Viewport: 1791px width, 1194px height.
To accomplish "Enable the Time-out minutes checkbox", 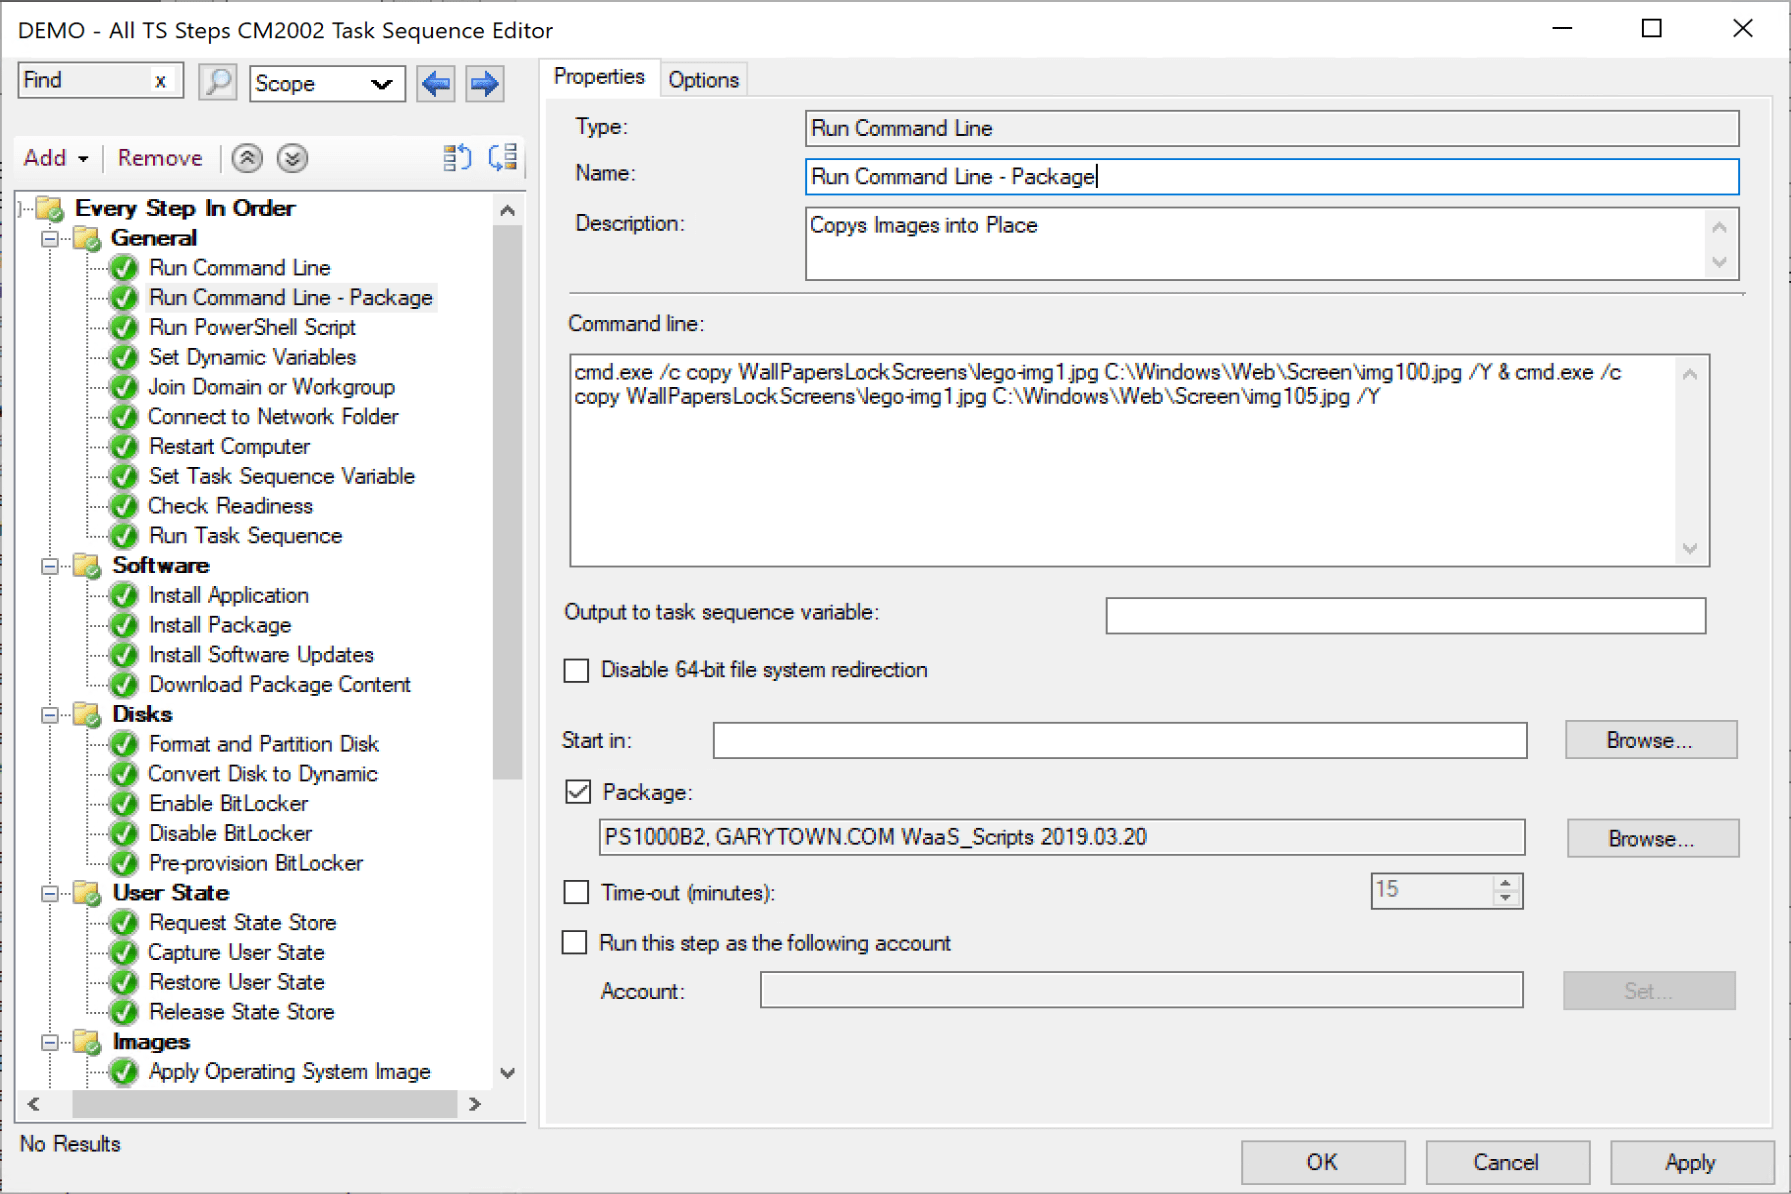I will pyautogui.click(x=575, y=892).
